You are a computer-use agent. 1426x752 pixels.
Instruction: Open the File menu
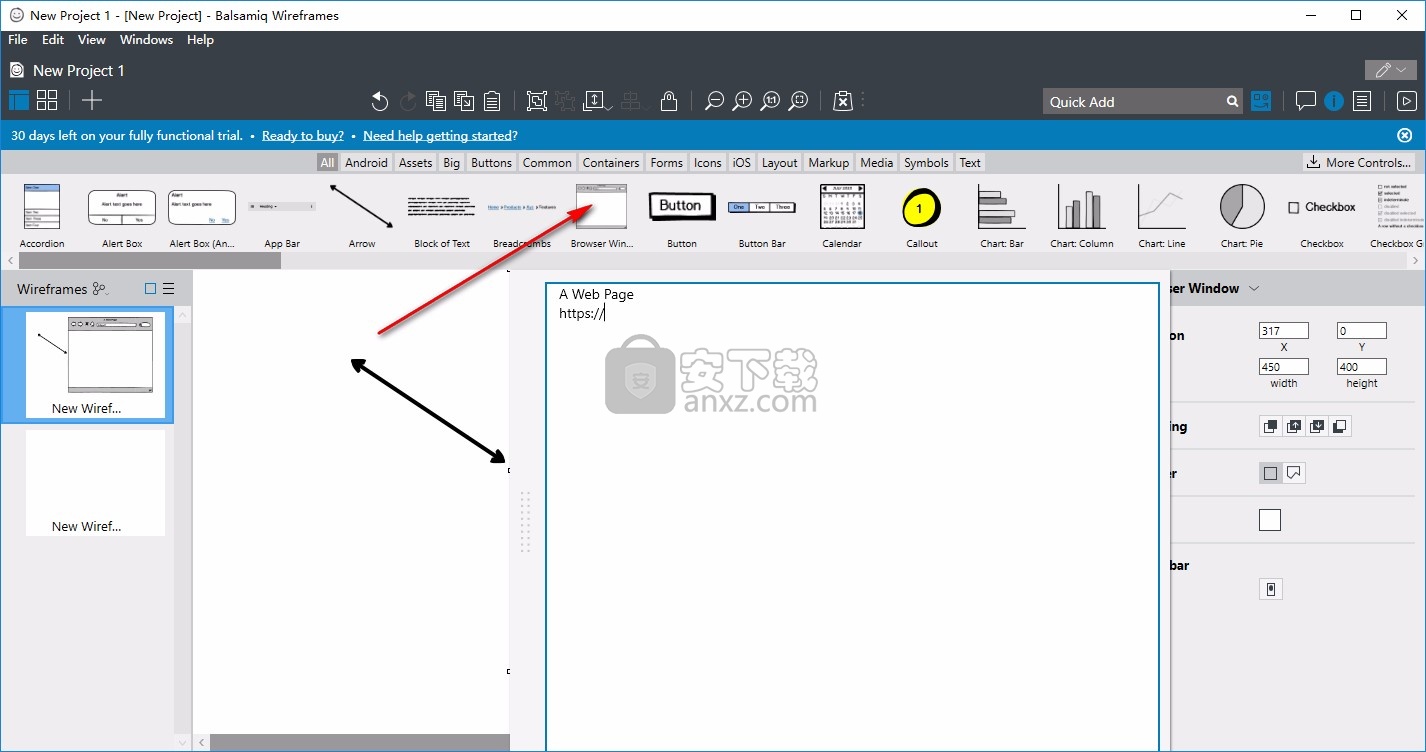pos(18,40)
